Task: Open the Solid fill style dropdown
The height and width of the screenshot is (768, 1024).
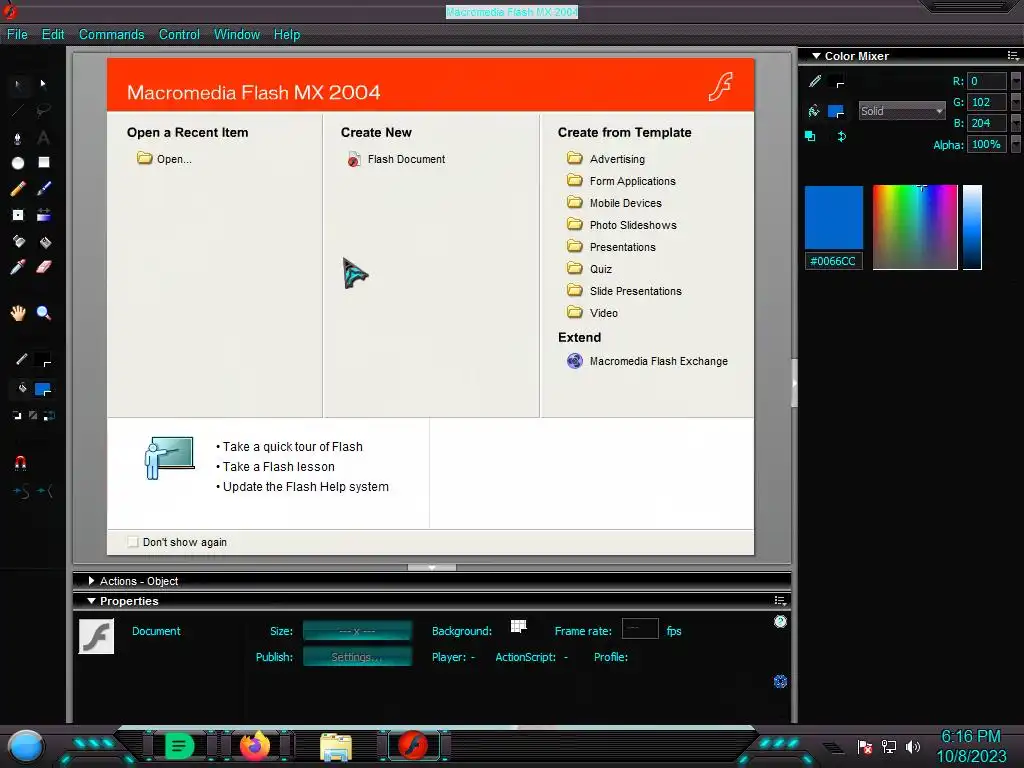Action: 902,111
